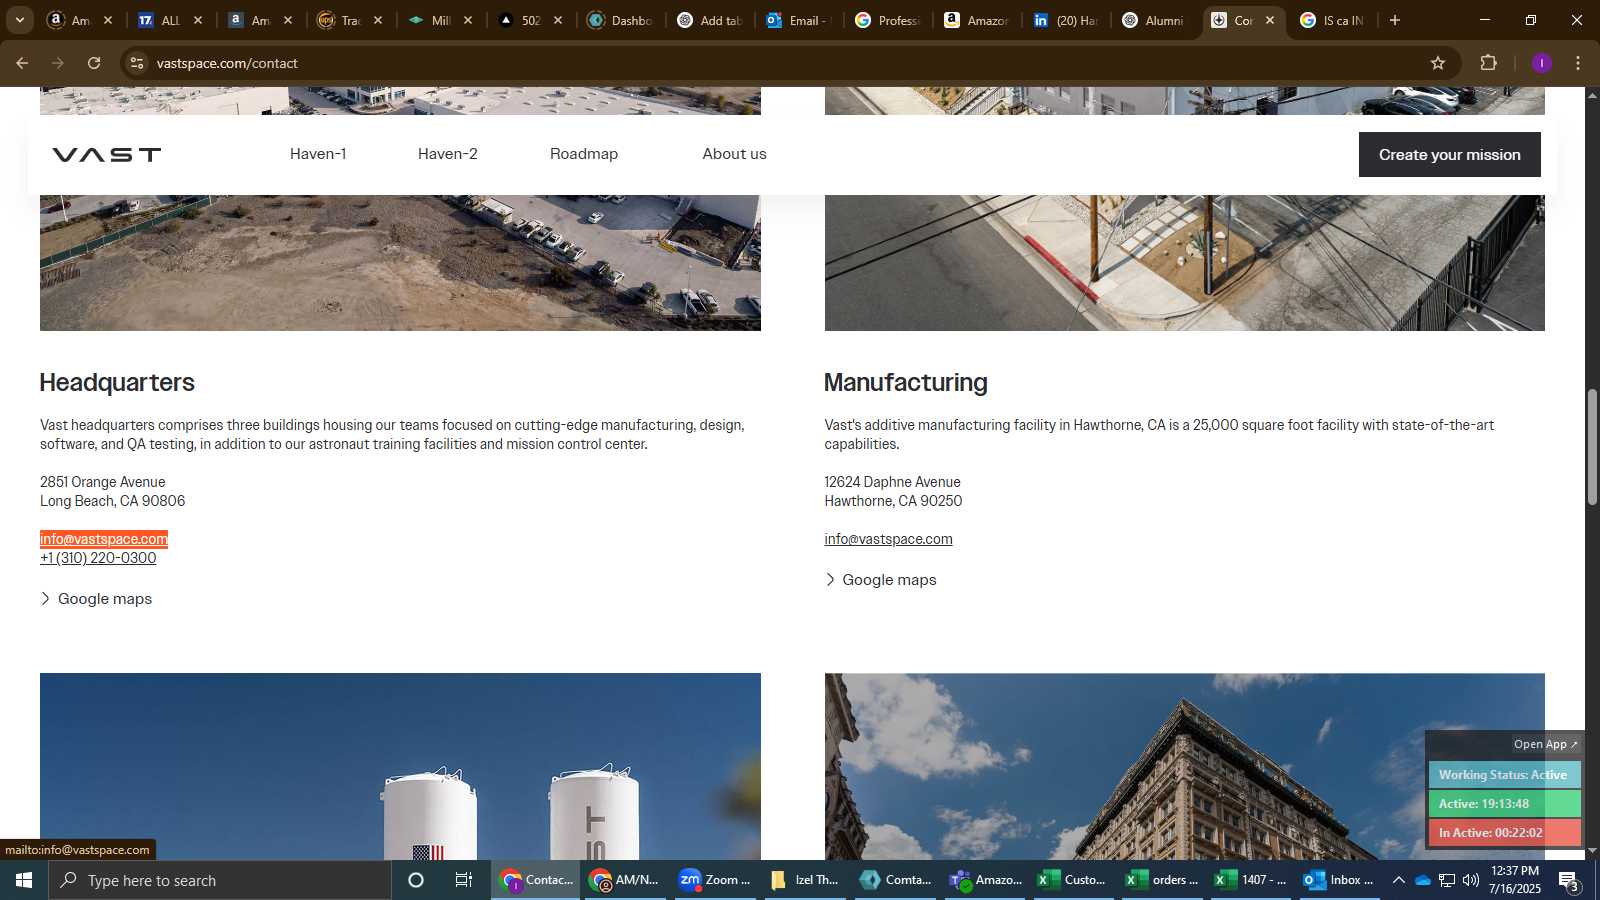
Task: Open Task View icon
Action: tap(464, 880)
